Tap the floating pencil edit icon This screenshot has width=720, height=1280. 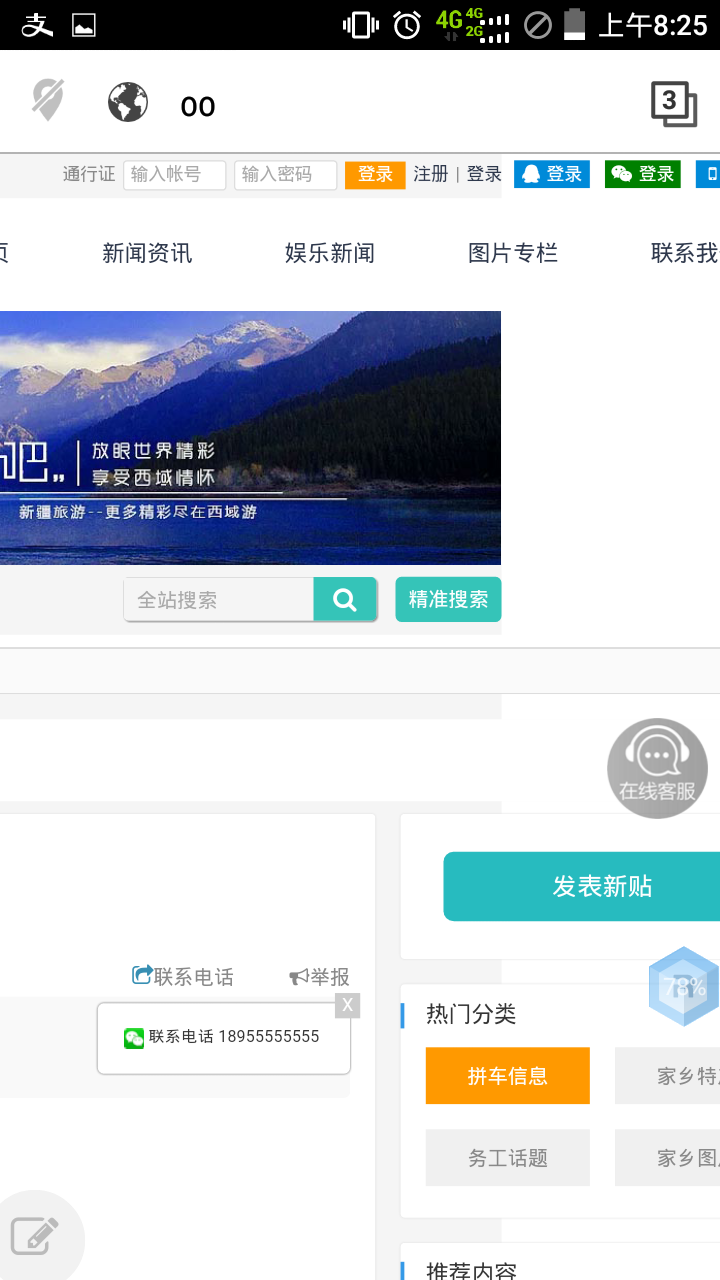36,1237
